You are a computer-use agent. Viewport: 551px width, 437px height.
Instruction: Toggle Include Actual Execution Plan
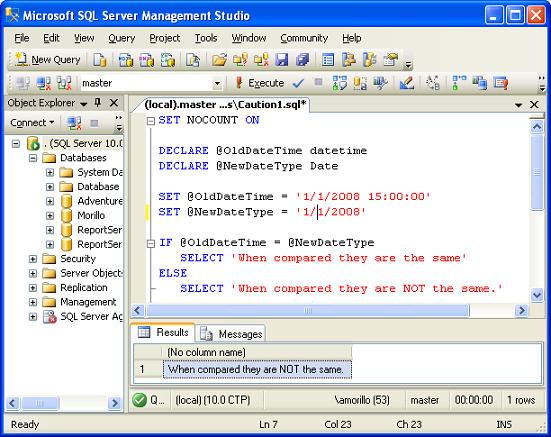(459, 83)
